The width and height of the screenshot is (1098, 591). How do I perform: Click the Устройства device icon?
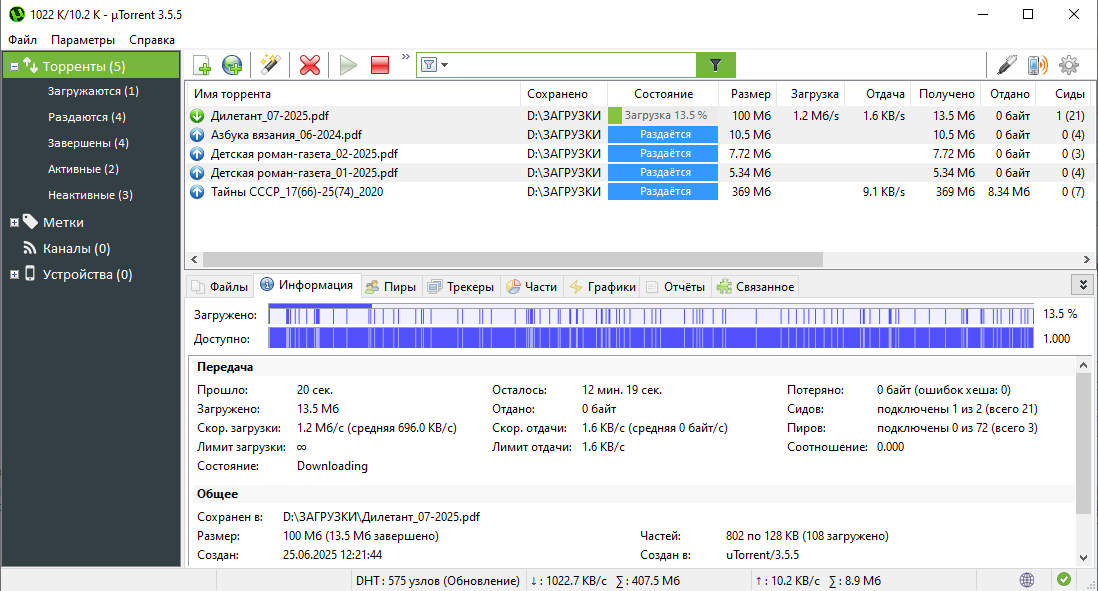[30, 274]
